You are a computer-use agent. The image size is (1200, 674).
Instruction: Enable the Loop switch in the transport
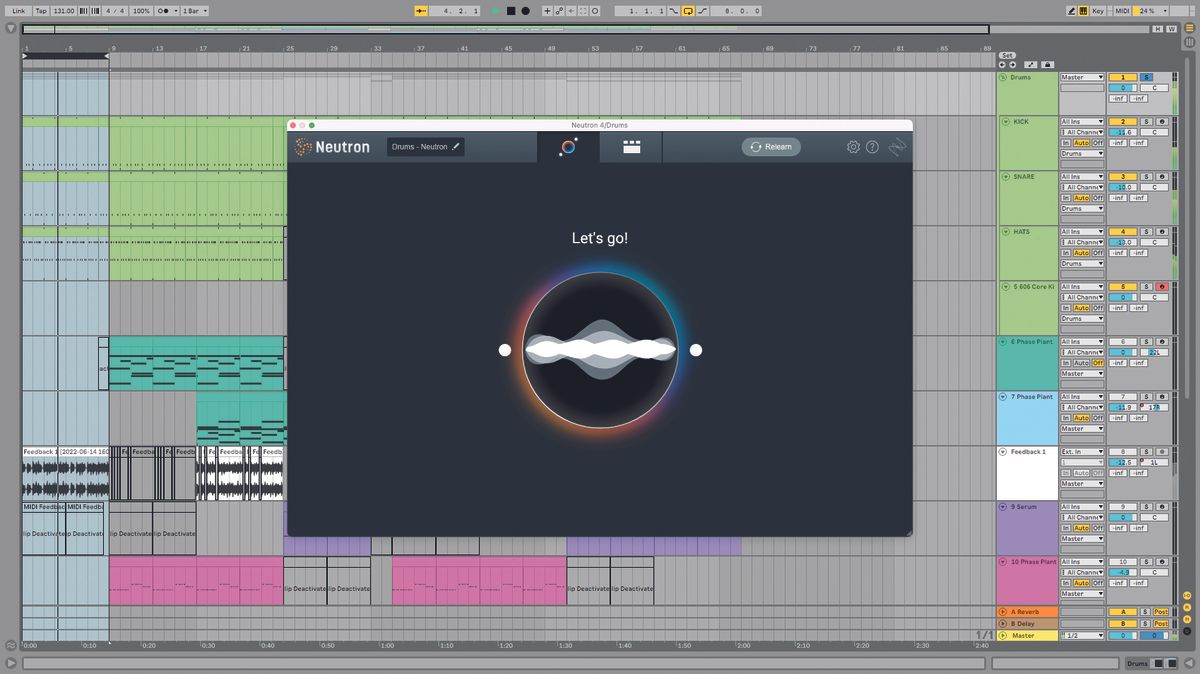point(687,10)
